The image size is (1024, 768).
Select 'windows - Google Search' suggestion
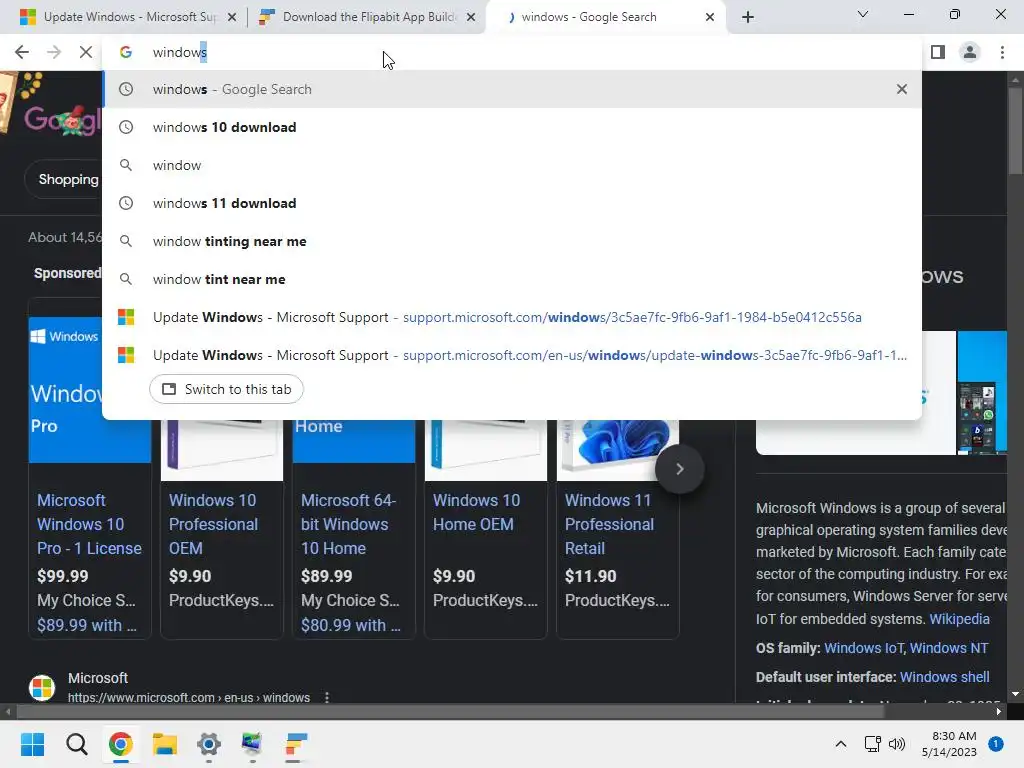coord(512,89)
